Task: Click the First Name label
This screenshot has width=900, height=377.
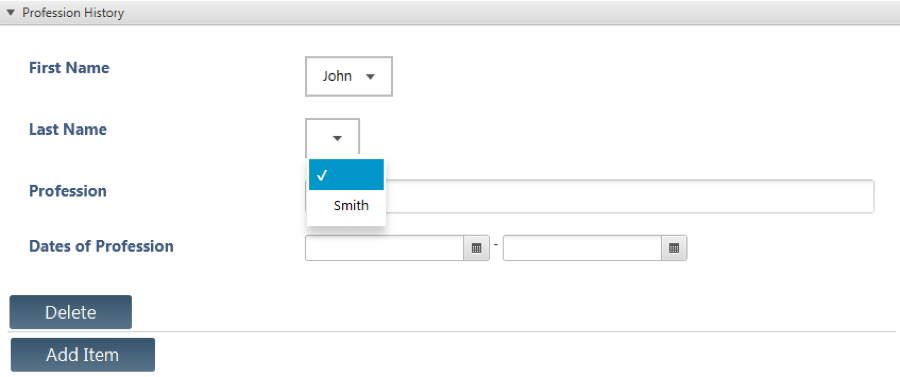Action: coord(69,68)
